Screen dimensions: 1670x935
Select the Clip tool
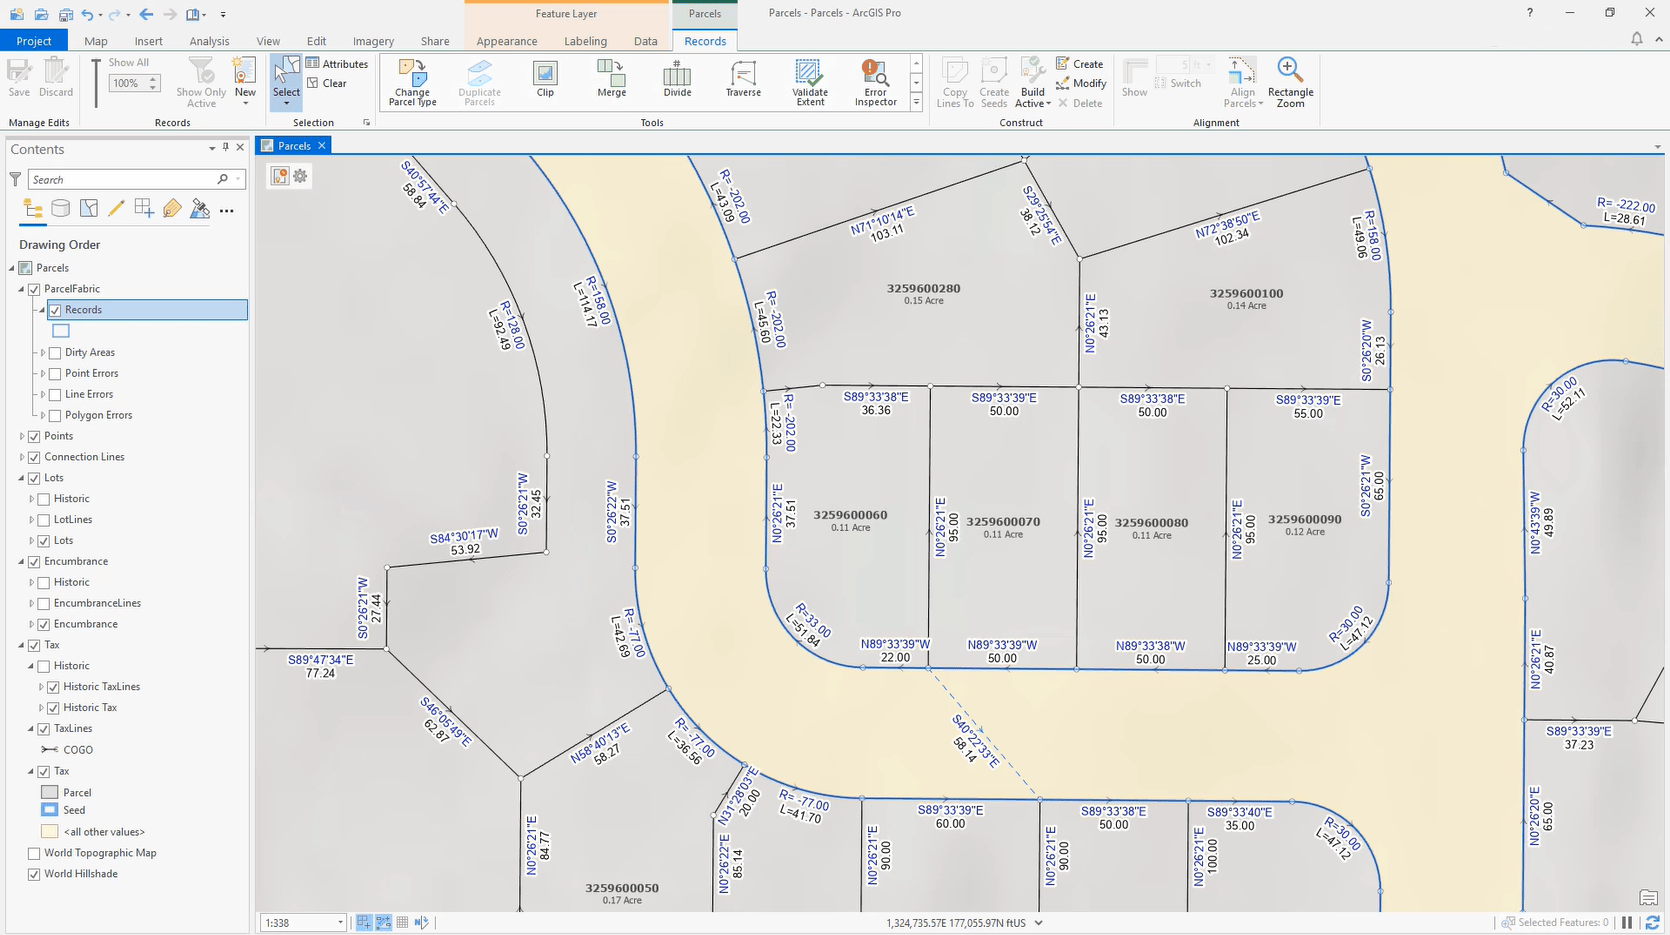pos(545,80)
